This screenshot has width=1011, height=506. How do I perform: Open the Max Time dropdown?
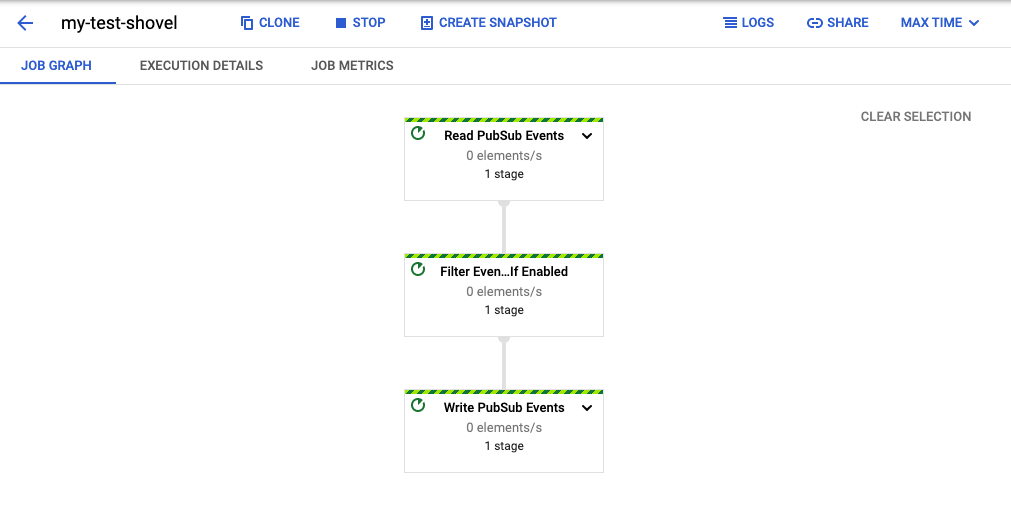point(939,23)
